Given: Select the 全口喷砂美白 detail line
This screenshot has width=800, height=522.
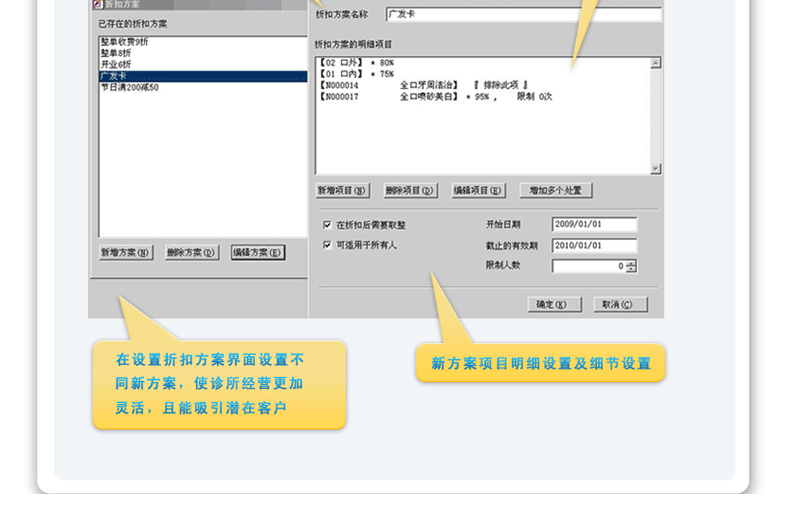Looking at the screenshot, I should (x=430, y=97).
